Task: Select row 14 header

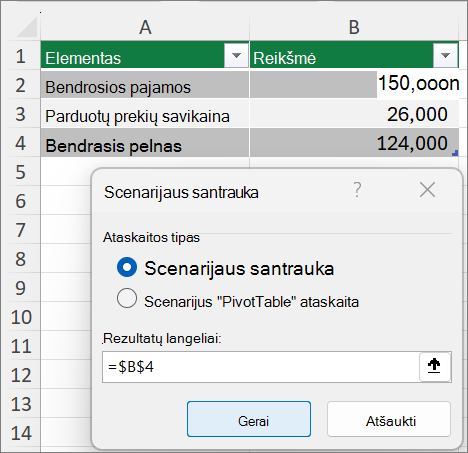Action: point(21,433)
